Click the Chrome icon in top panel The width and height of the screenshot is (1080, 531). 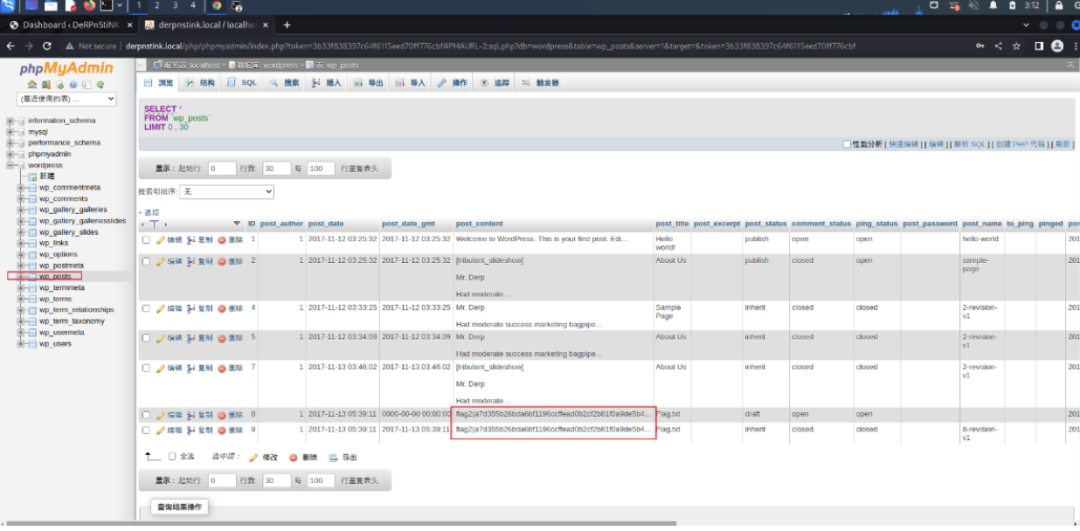217,6
